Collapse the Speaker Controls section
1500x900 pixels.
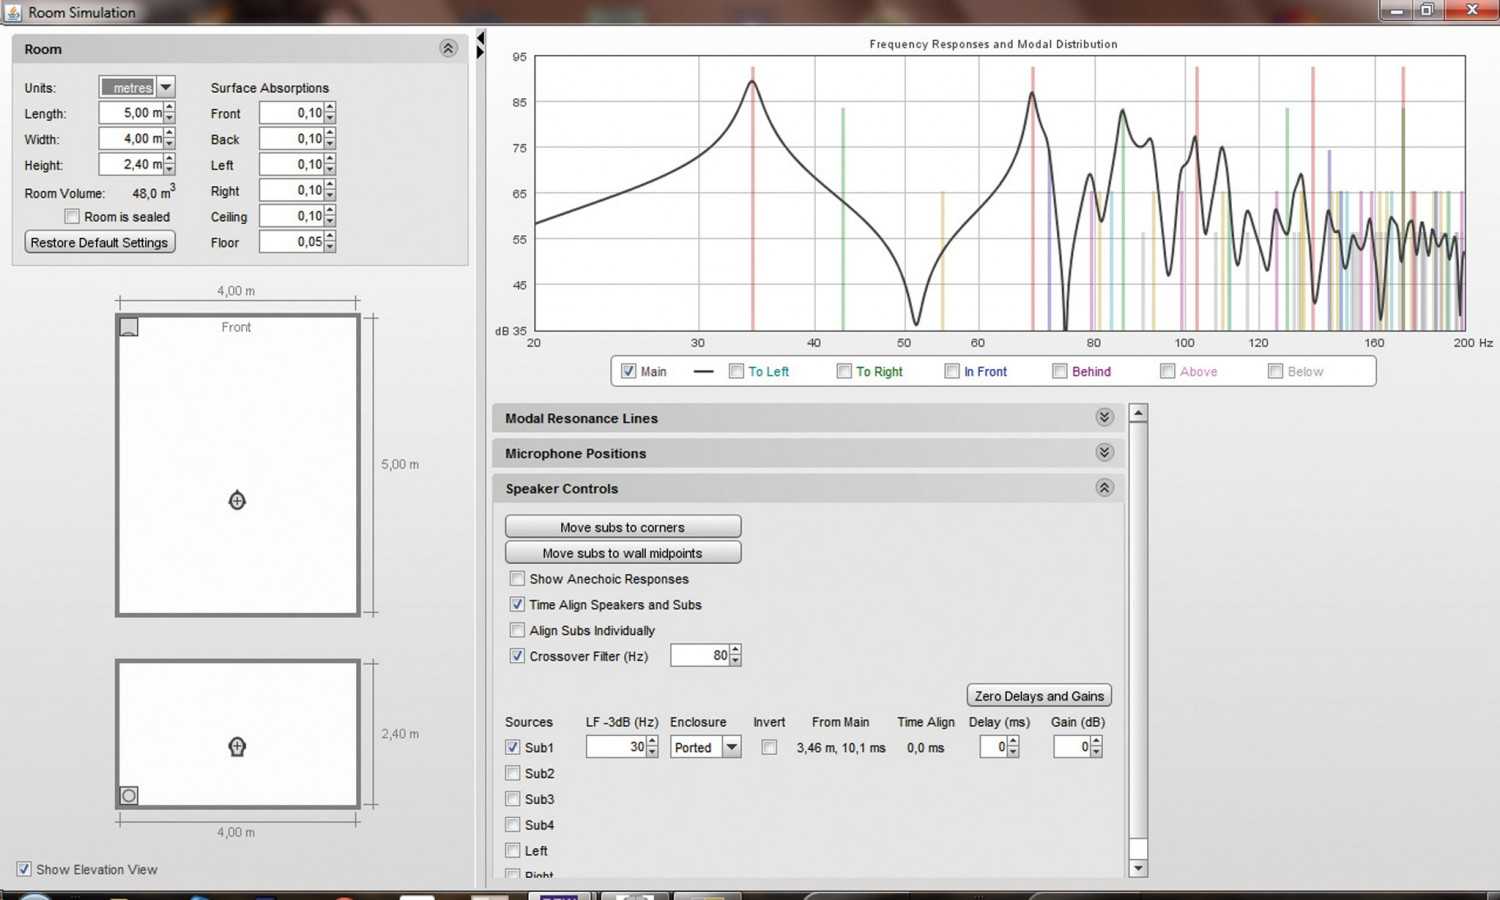click(x=1104, y=488)
